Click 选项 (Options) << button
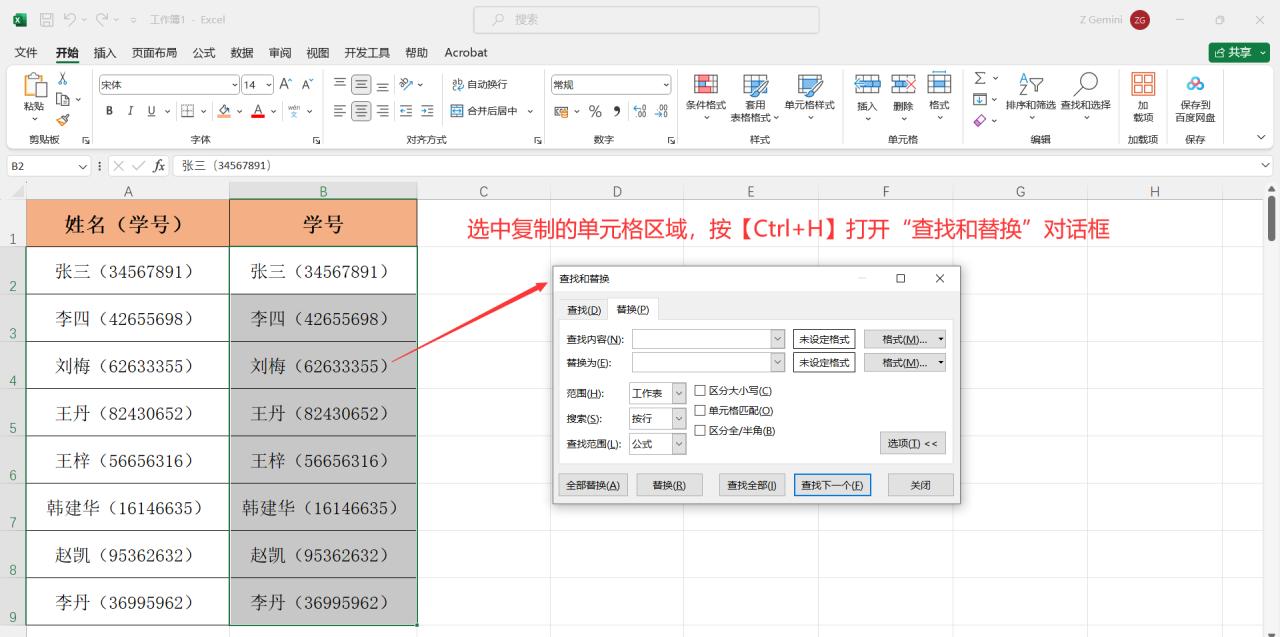The height and width of the screenshot is (637, 1280). point(912,443)
